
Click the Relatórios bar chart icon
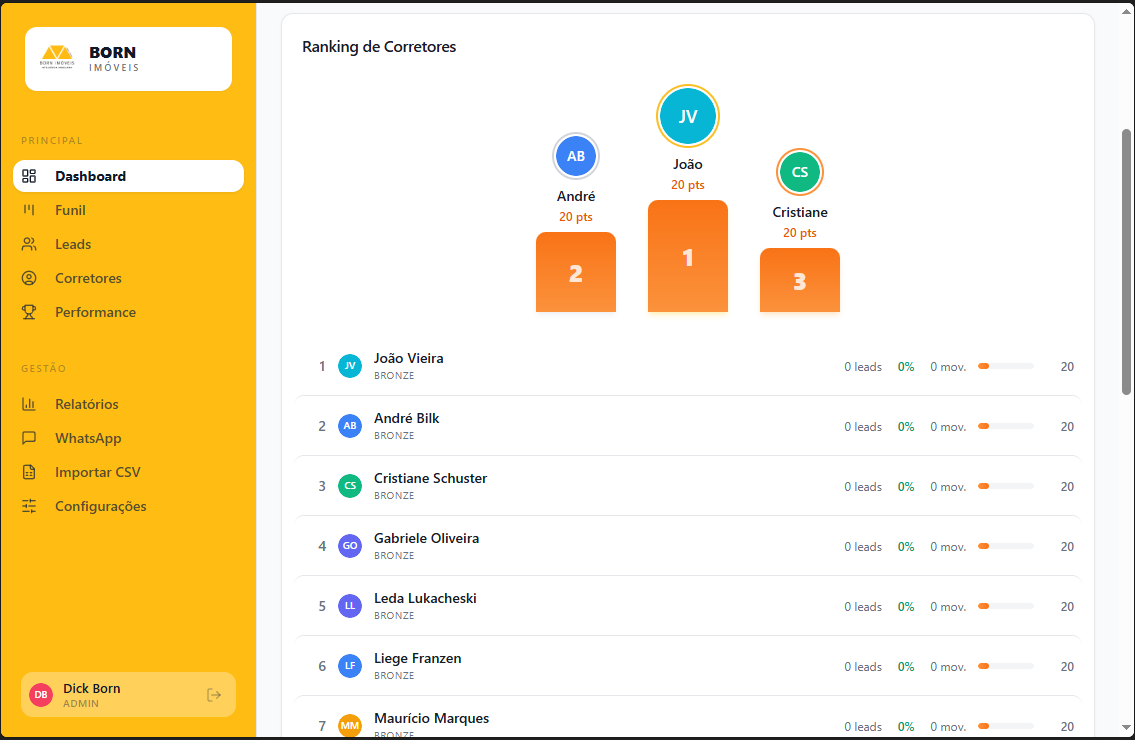pos(27,404)
